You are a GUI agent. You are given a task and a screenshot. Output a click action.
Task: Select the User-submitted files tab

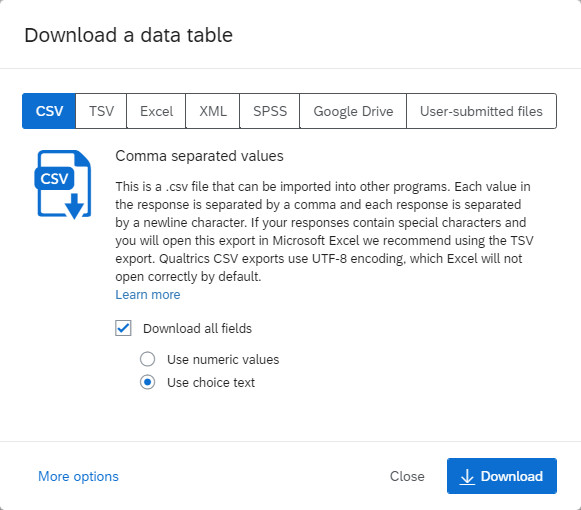(481, 111)
